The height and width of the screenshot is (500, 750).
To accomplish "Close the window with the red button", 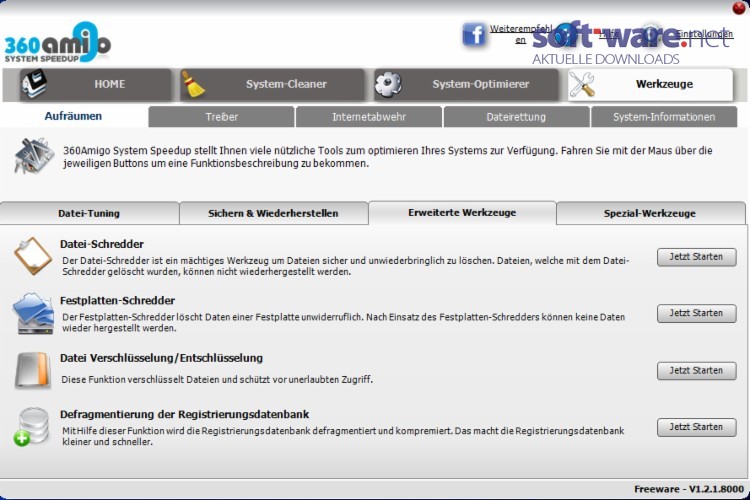I will tap(739, 8).
